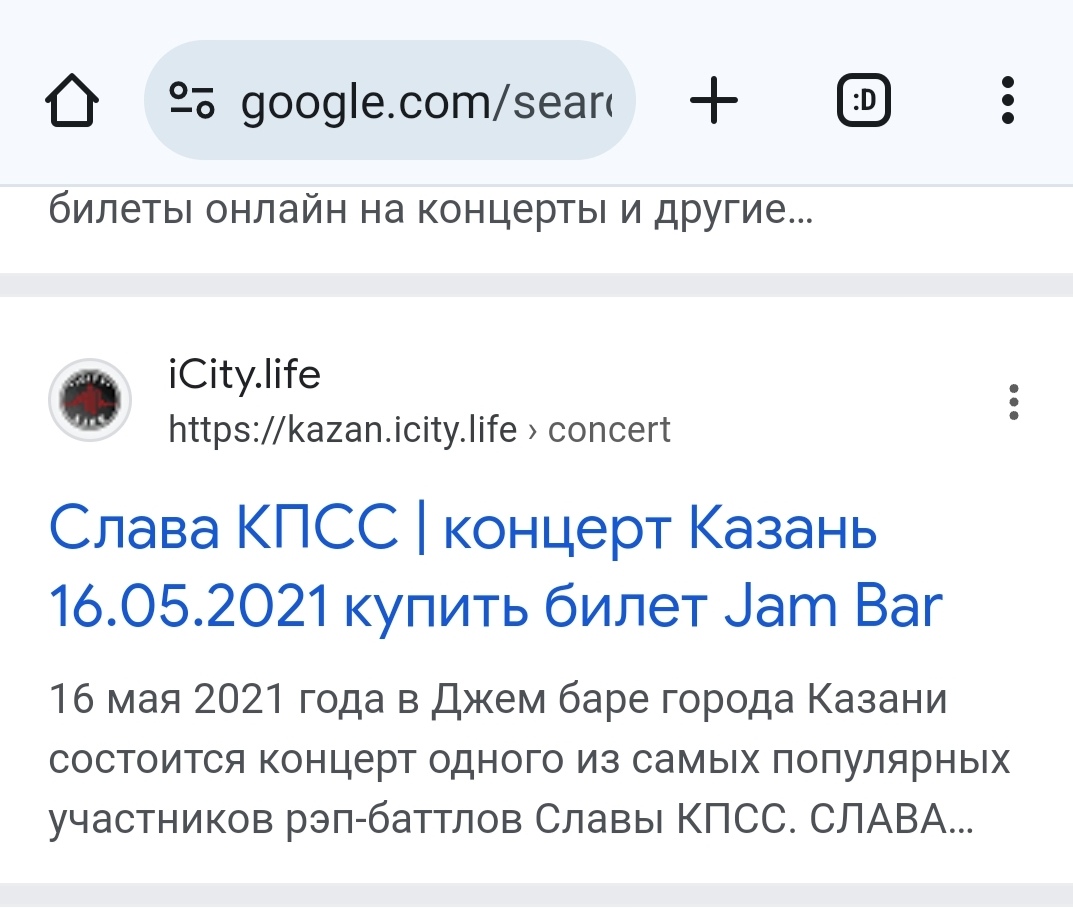Open site settings icon in address bar
Screen dimensions: 1073x912
click(192, 100)
